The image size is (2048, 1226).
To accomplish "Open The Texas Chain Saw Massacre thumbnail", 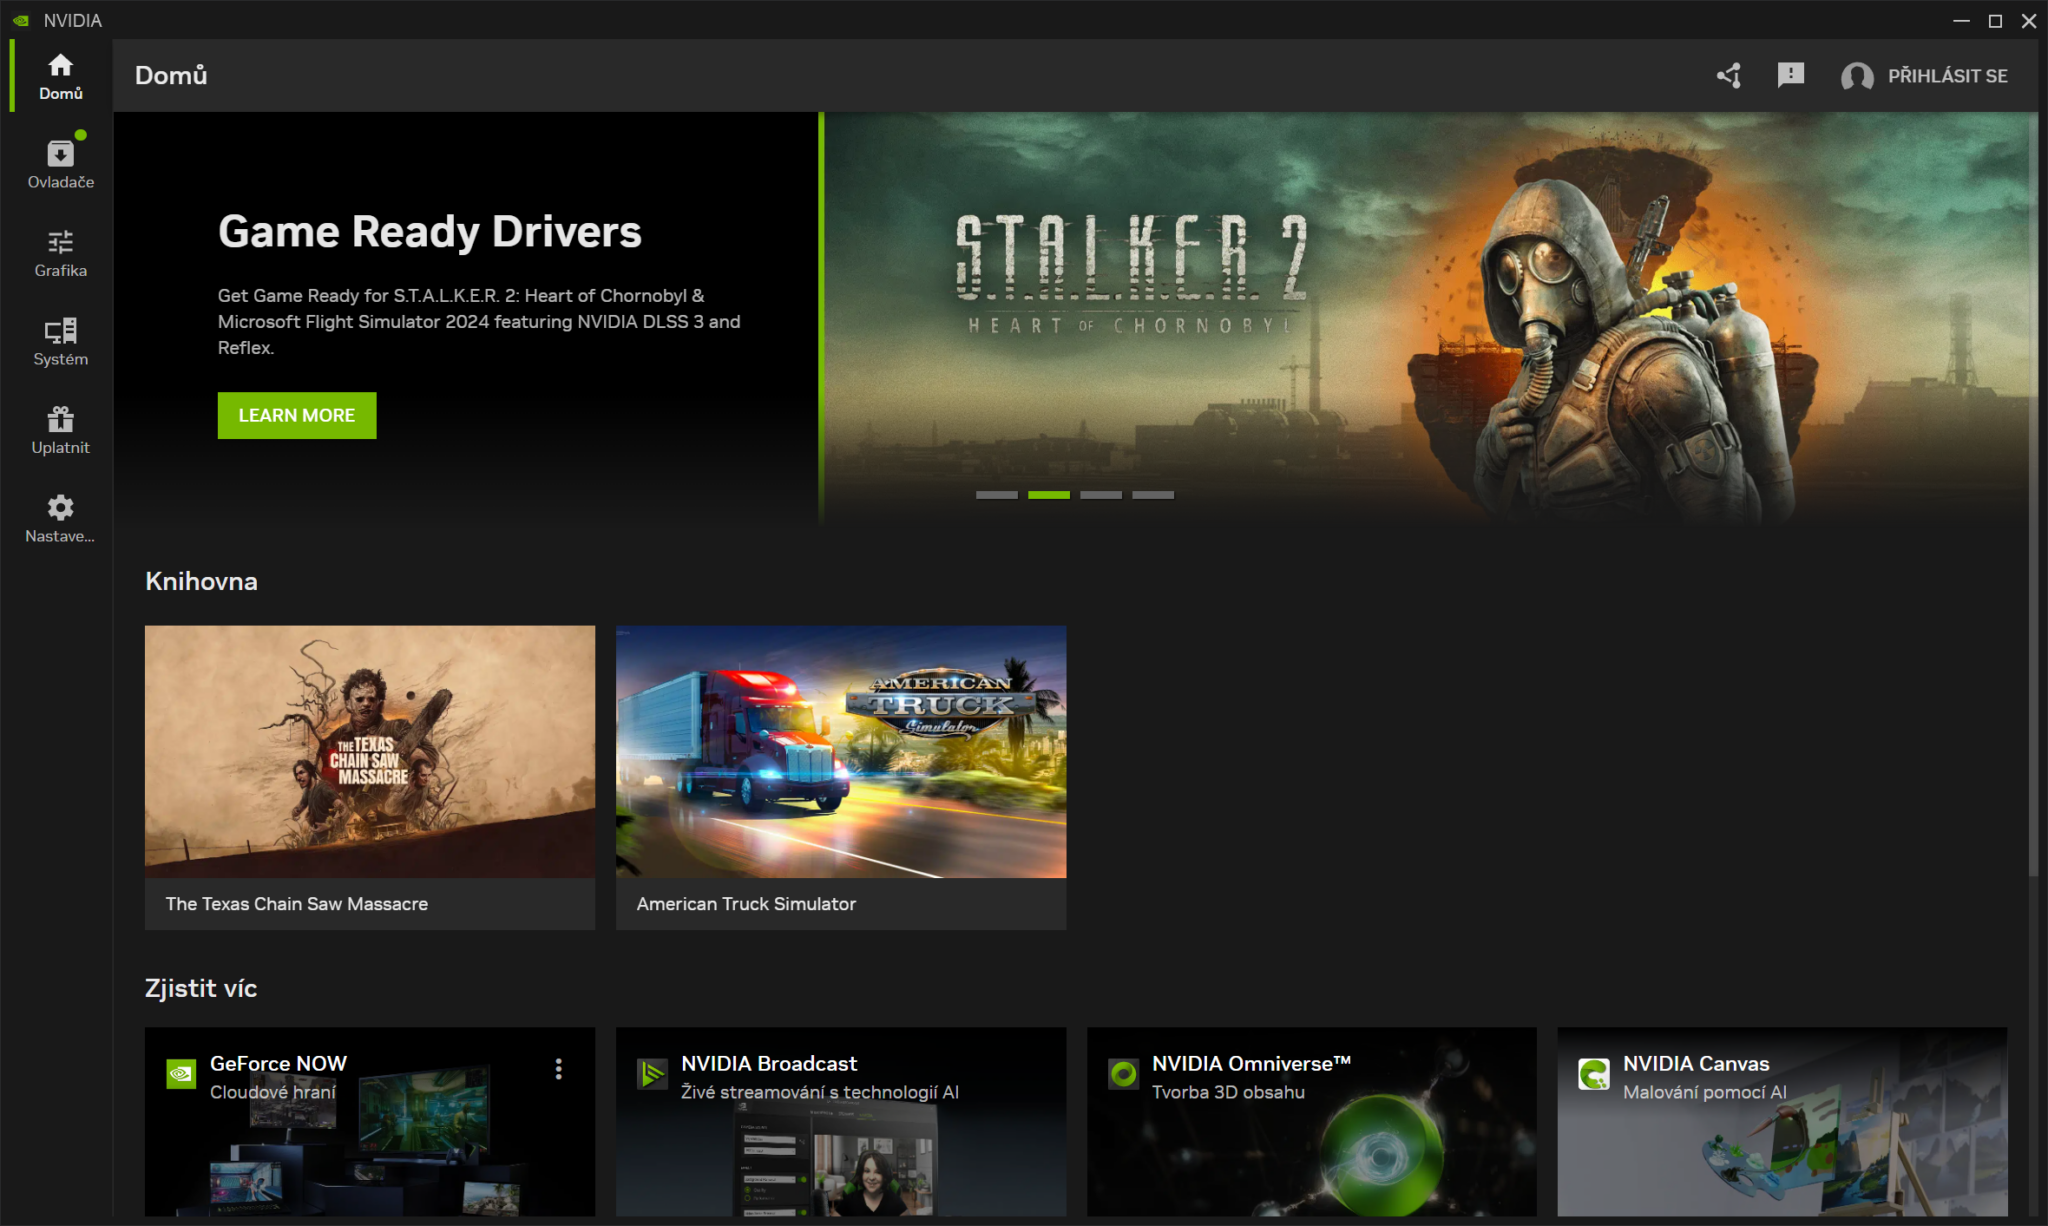I will coord(370,752).
